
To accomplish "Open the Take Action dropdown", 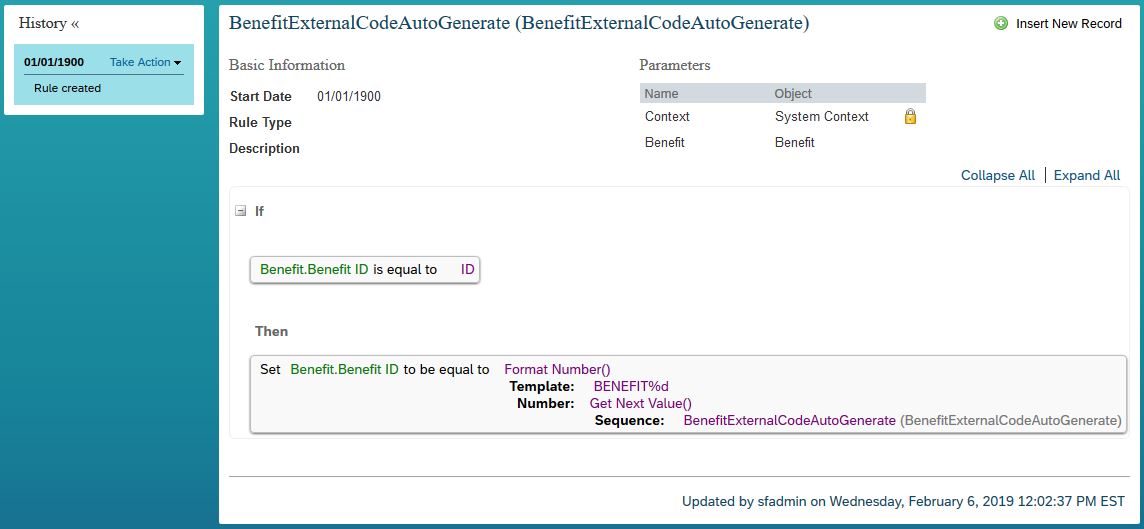I will coord(145,62).
